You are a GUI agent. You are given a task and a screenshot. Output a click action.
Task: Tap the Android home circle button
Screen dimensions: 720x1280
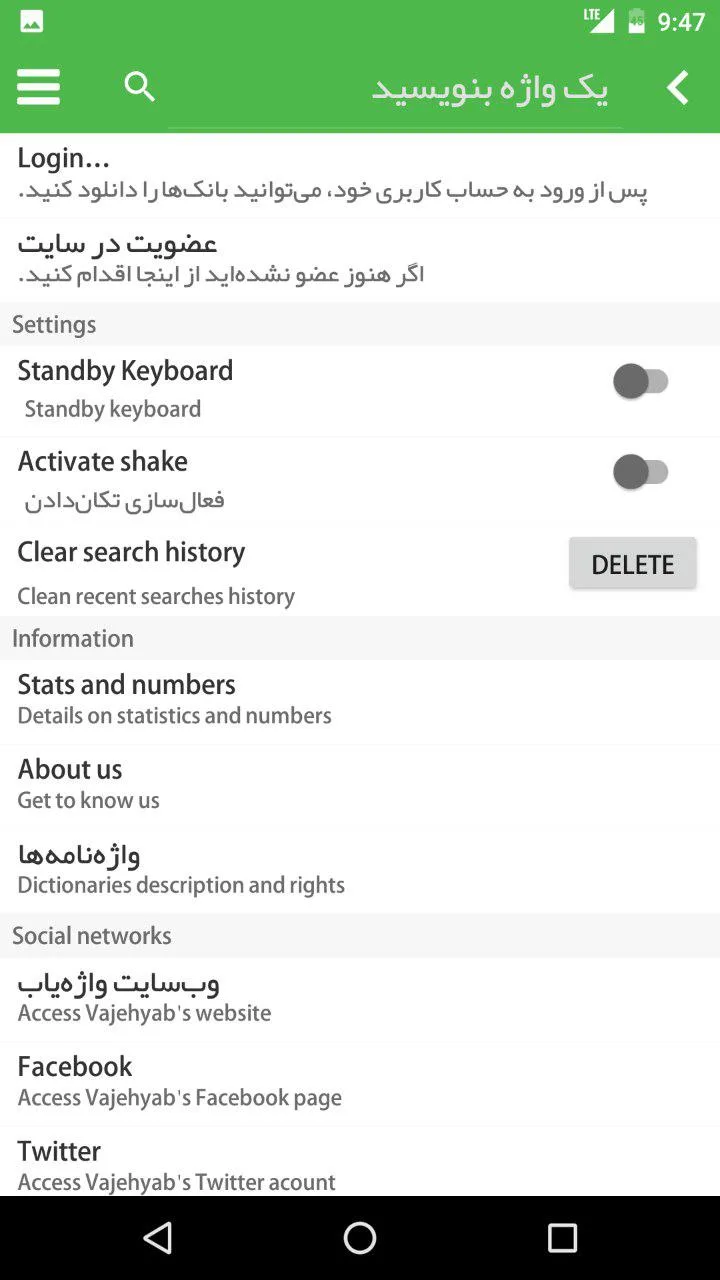(x=360, y=1238)
